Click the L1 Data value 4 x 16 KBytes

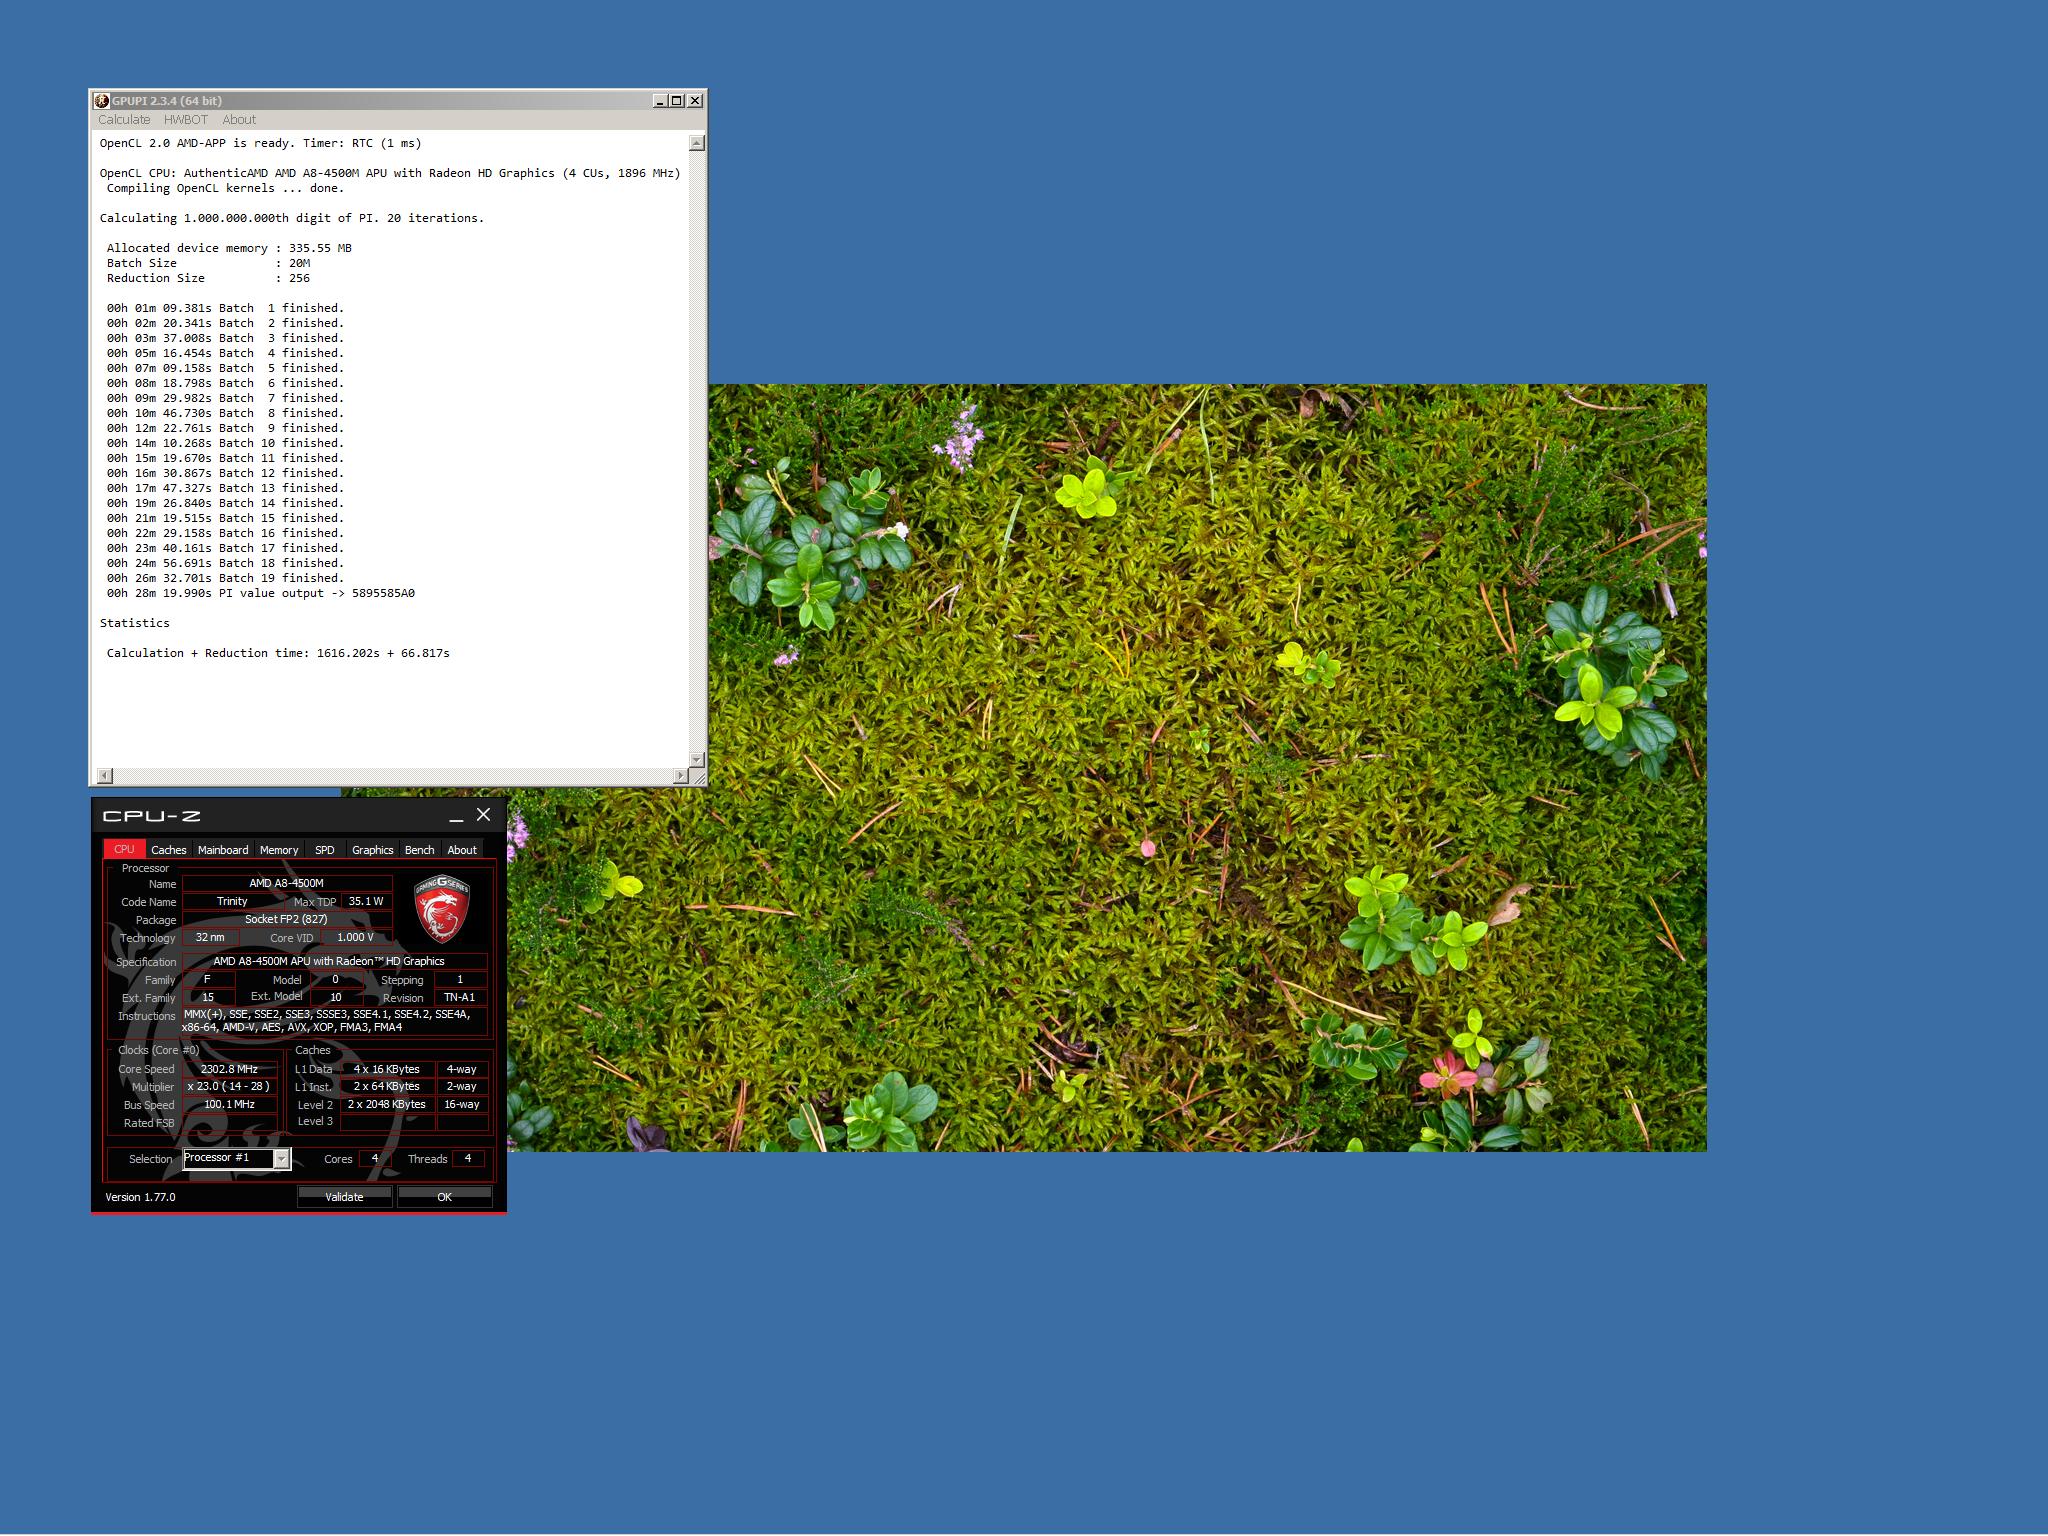point(387,1069)
